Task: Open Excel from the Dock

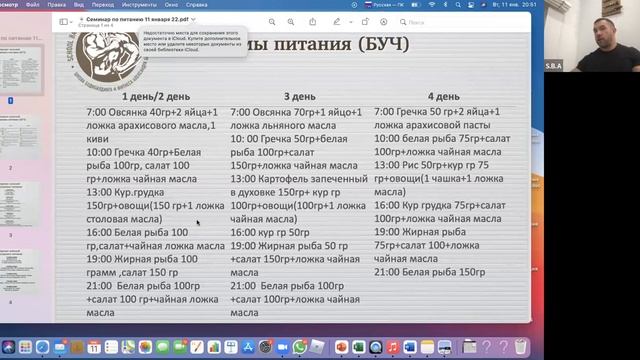Action: click(x=358, y=347)
